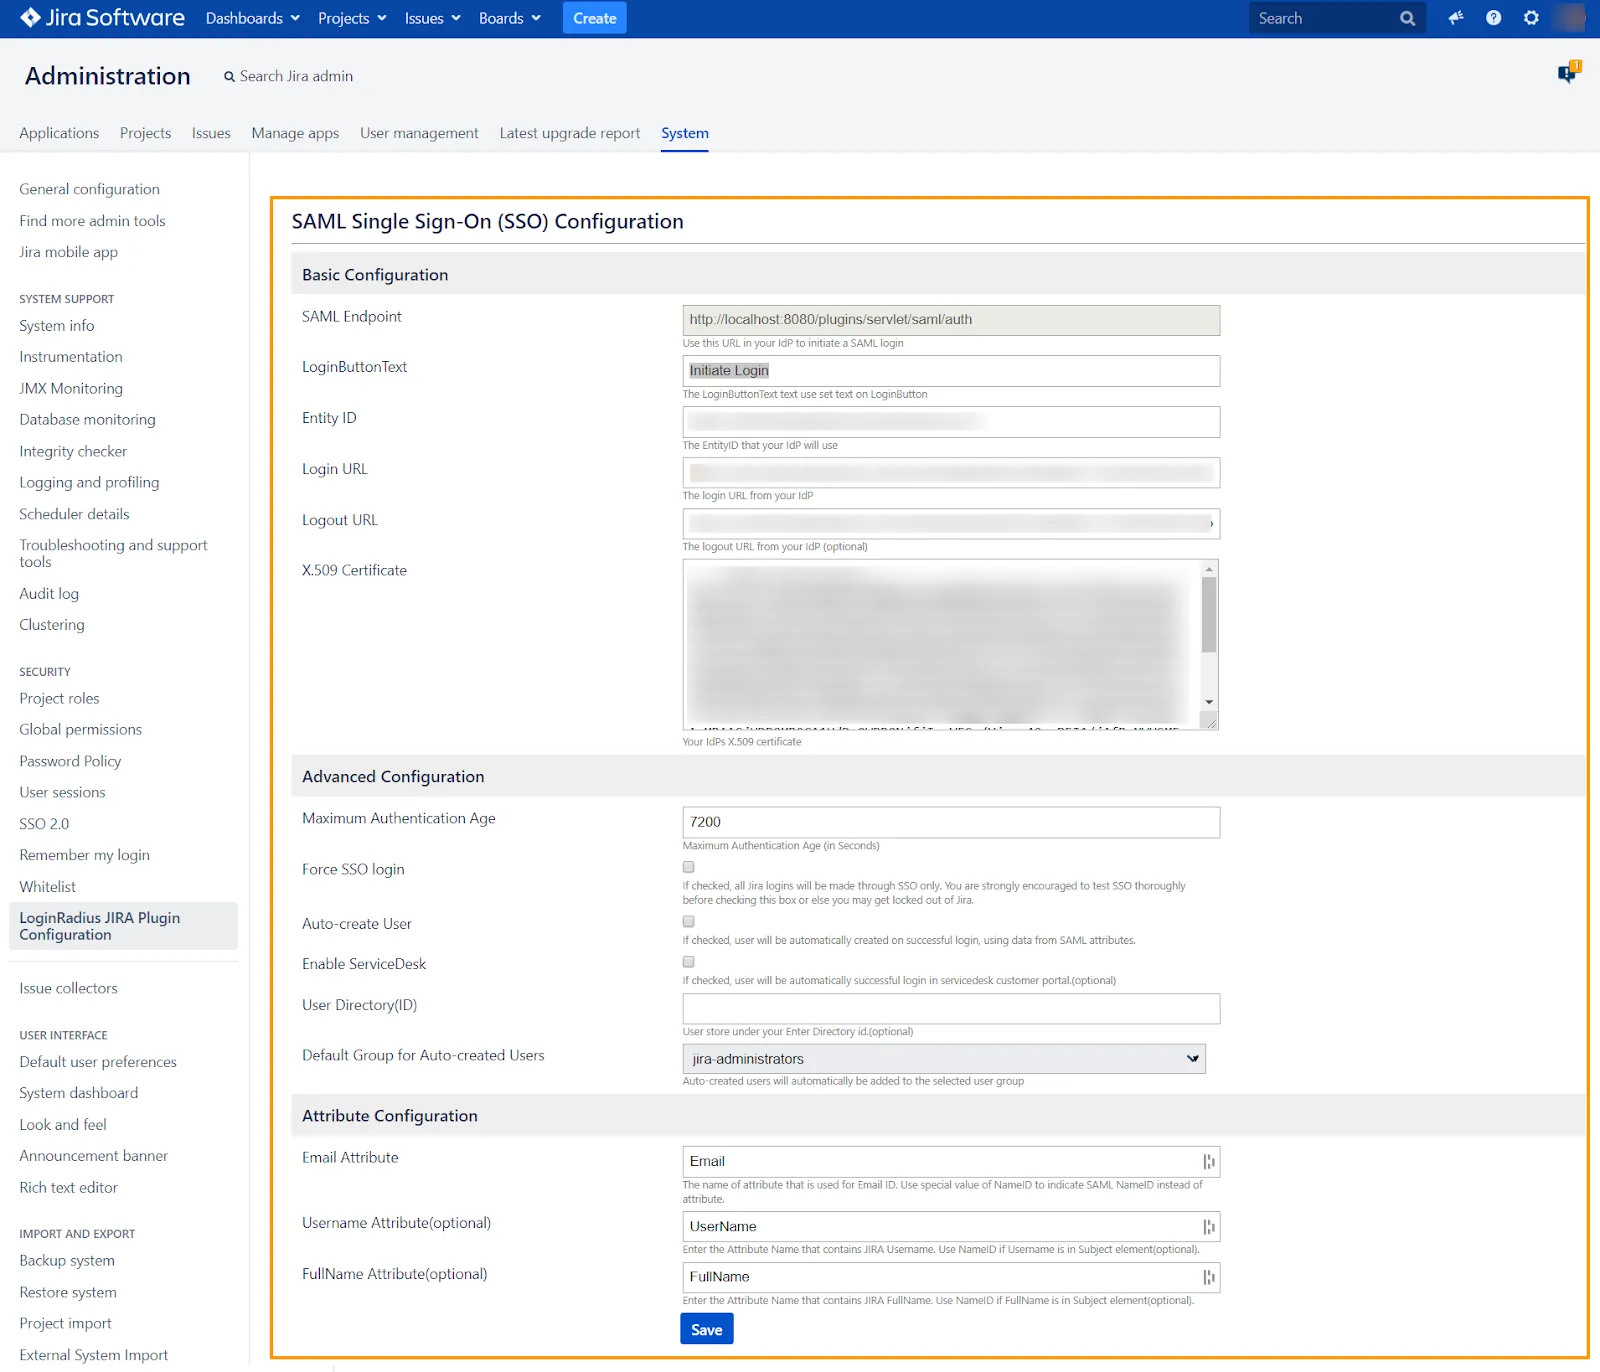This screenshot has width=1600, height=1372.
Task: Open the Projects dropdown menu
Action: 352,18
